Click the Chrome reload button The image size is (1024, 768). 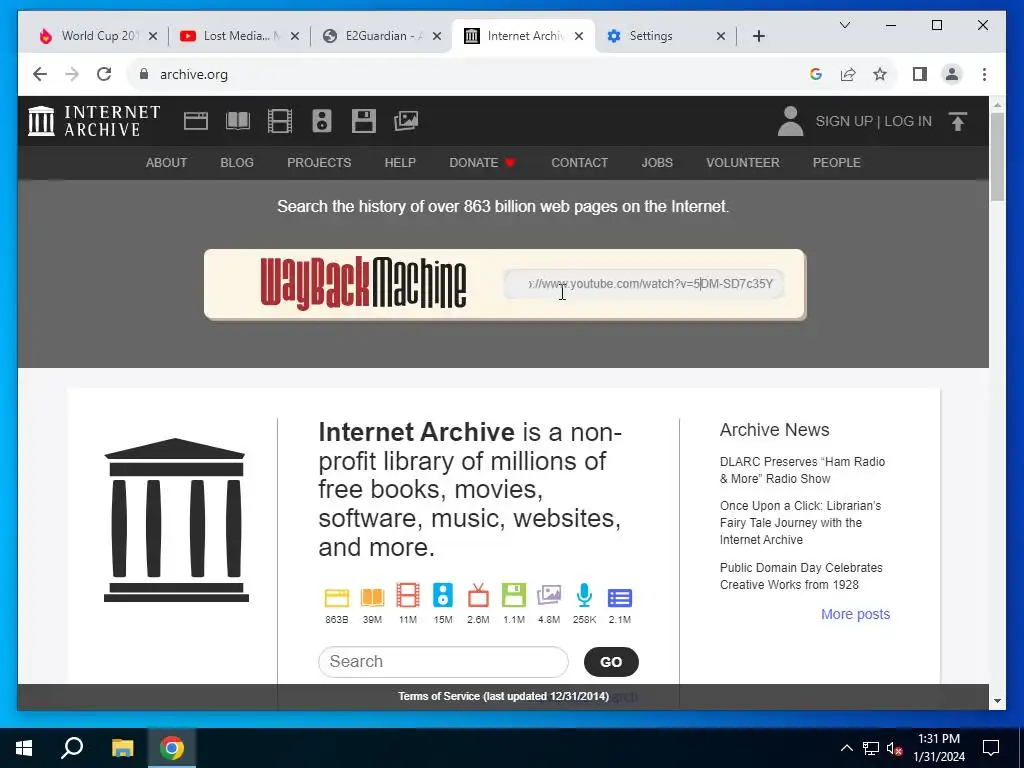pyautogui.click(x=104, y=74)
